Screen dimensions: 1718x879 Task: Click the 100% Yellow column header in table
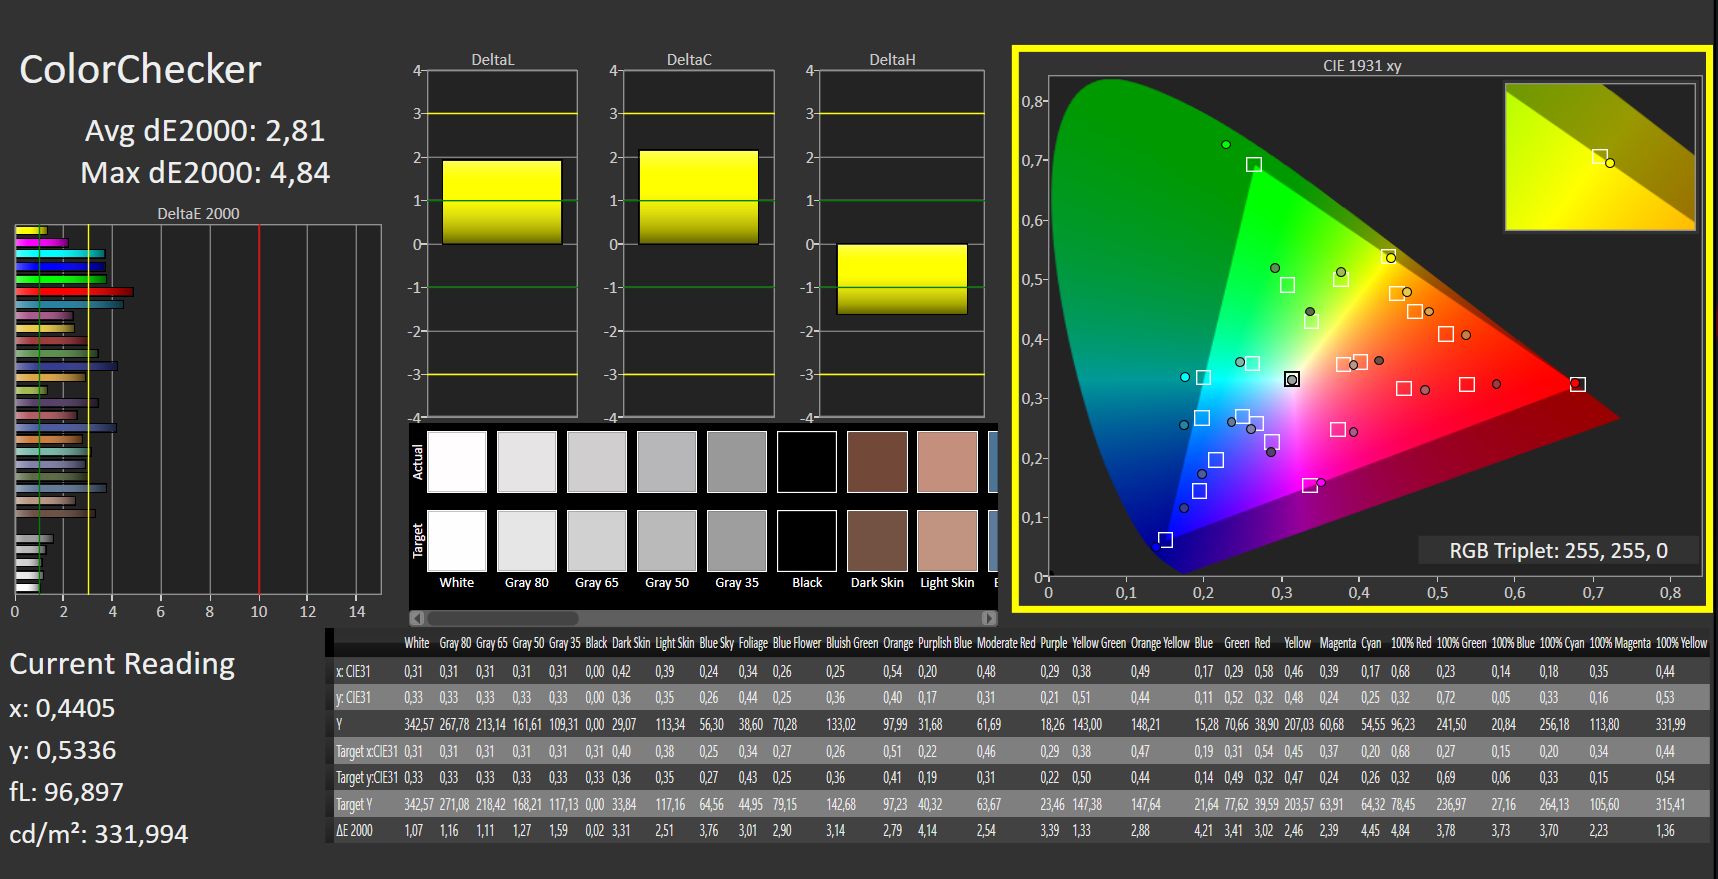[x=1681, y=643]
